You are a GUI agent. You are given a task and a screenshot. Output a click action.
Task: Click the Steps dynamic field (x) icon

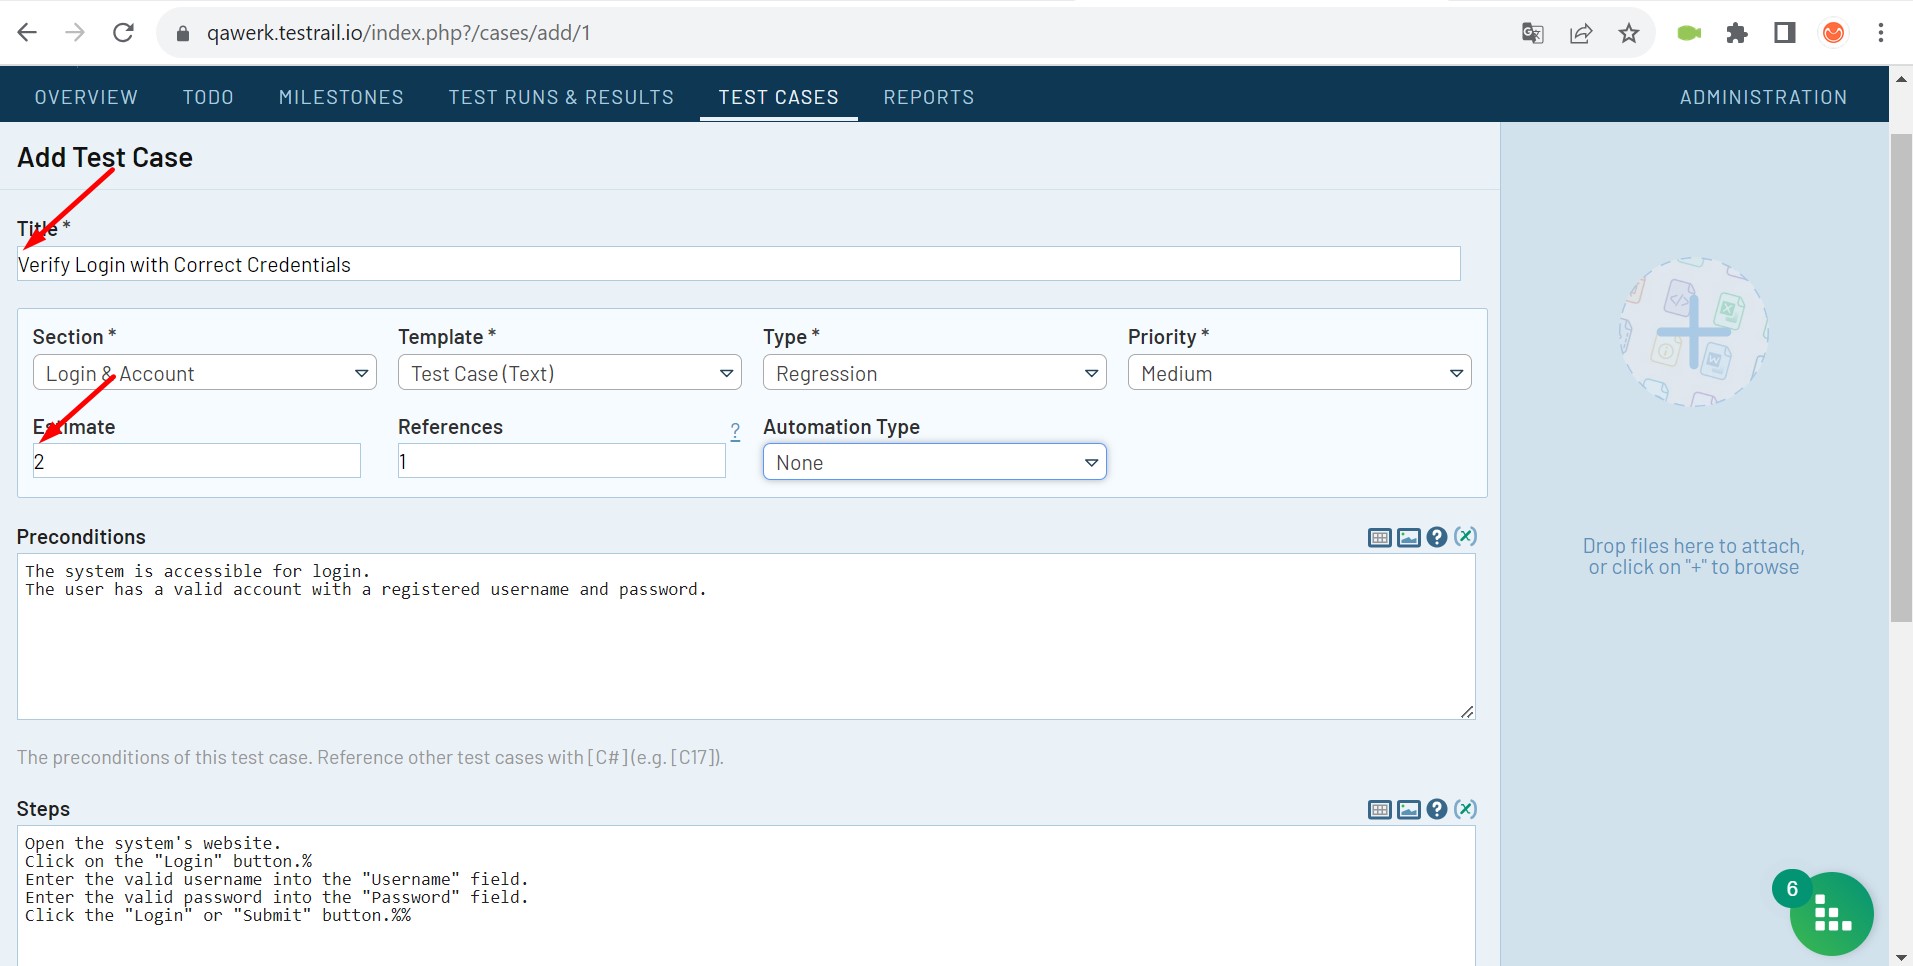[1465, 809]
